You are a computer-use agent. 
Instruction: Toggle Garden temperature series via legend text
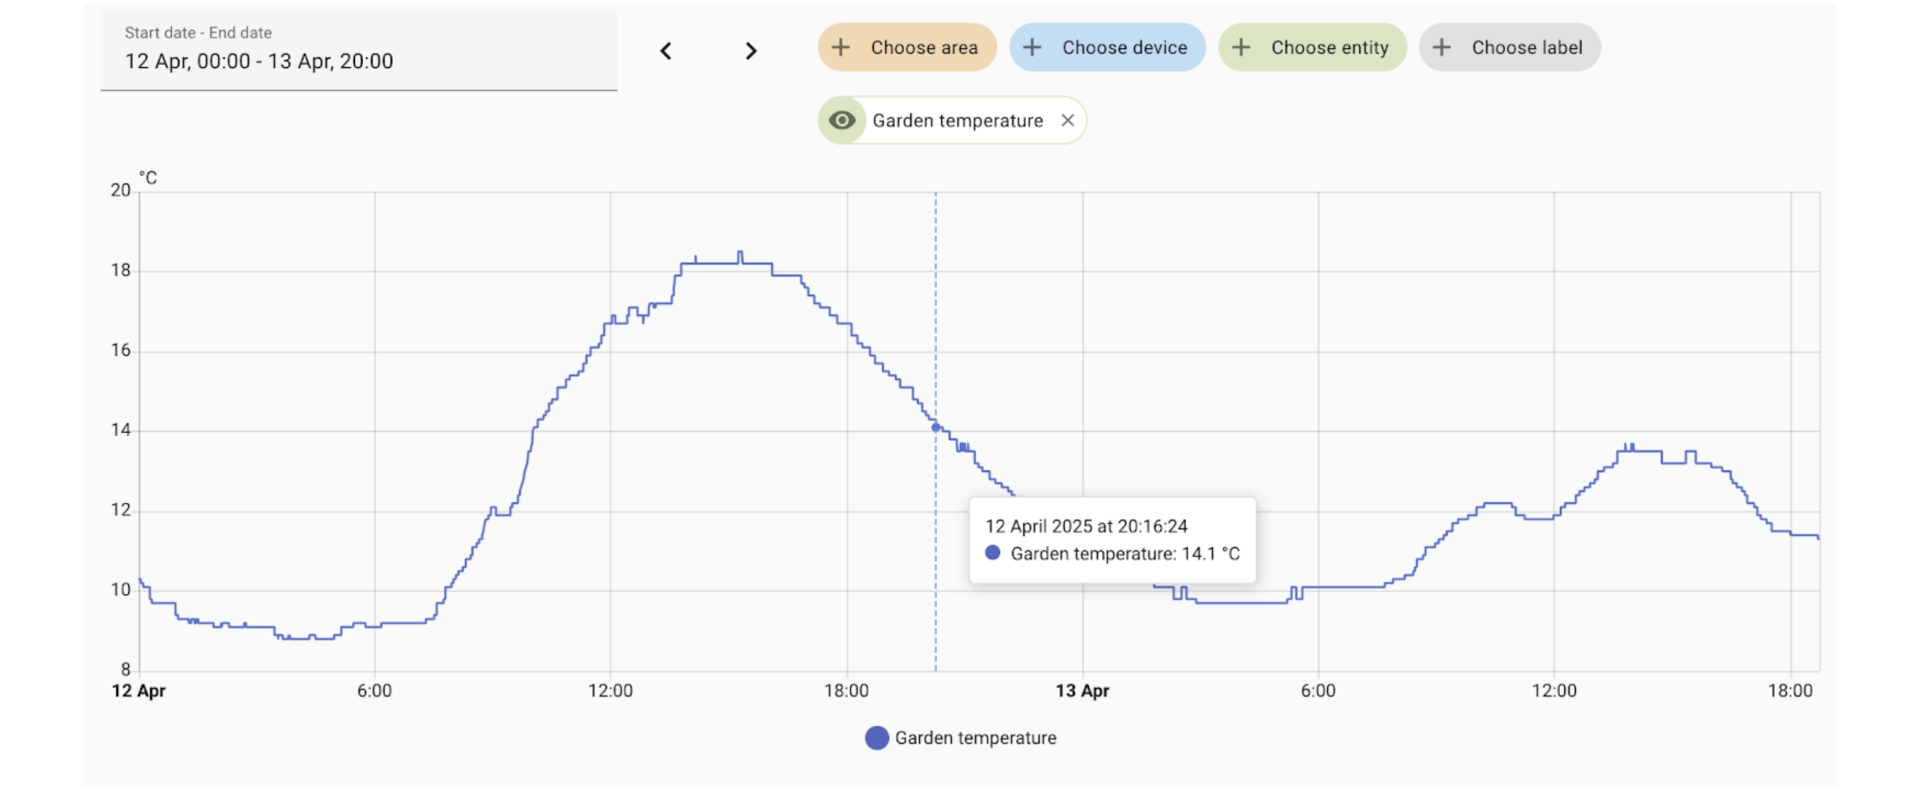point(975,738)
